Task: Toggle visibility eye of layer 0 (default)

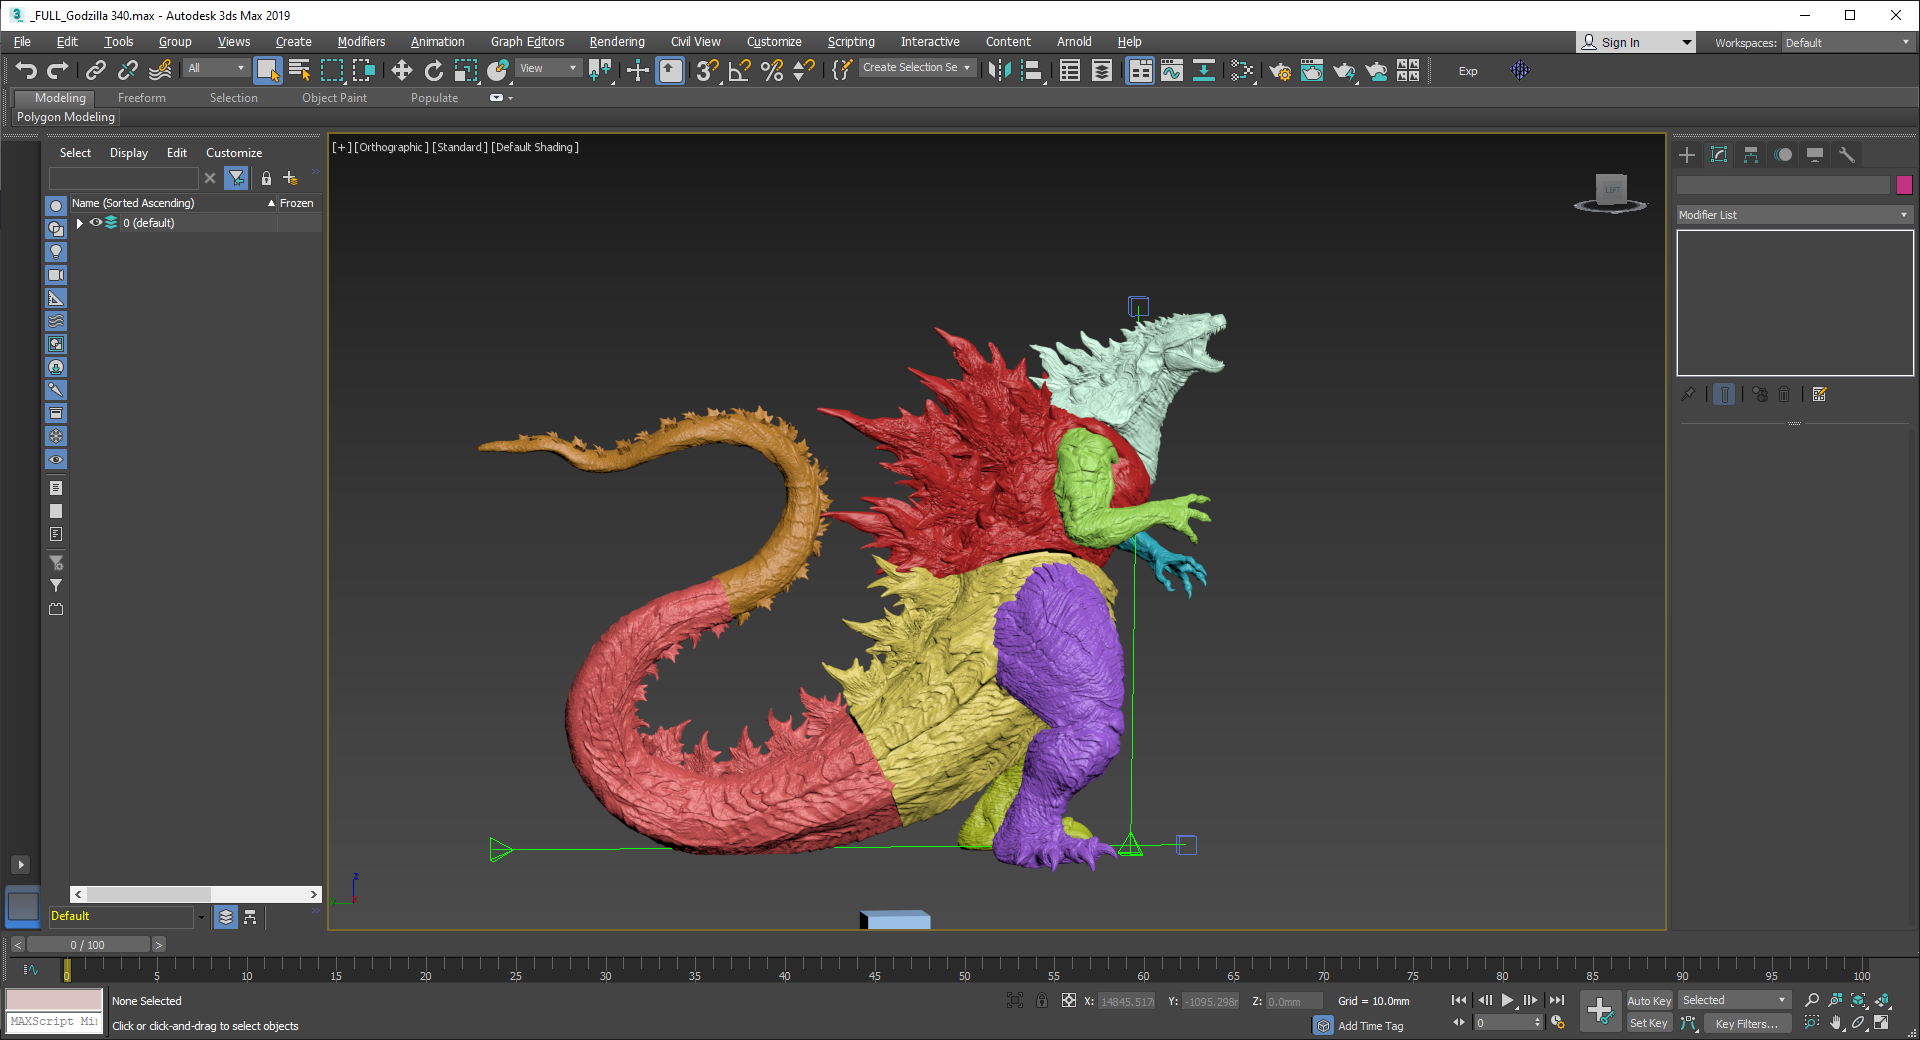Action: click(96, 223)
